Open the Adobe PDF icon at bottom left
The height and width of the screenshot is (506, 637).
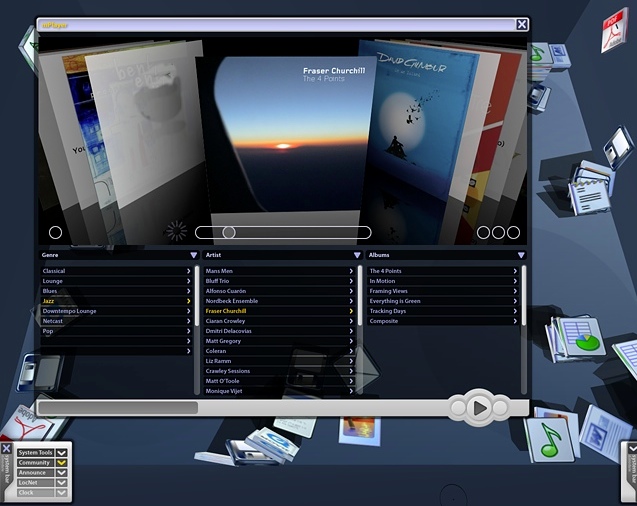(28, 422)
